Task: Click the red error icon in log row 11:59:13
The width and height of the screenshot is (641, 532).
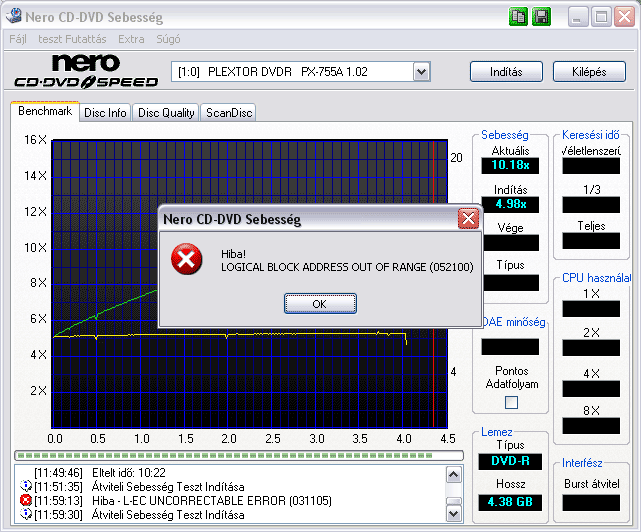Action: tap(25, 500)
